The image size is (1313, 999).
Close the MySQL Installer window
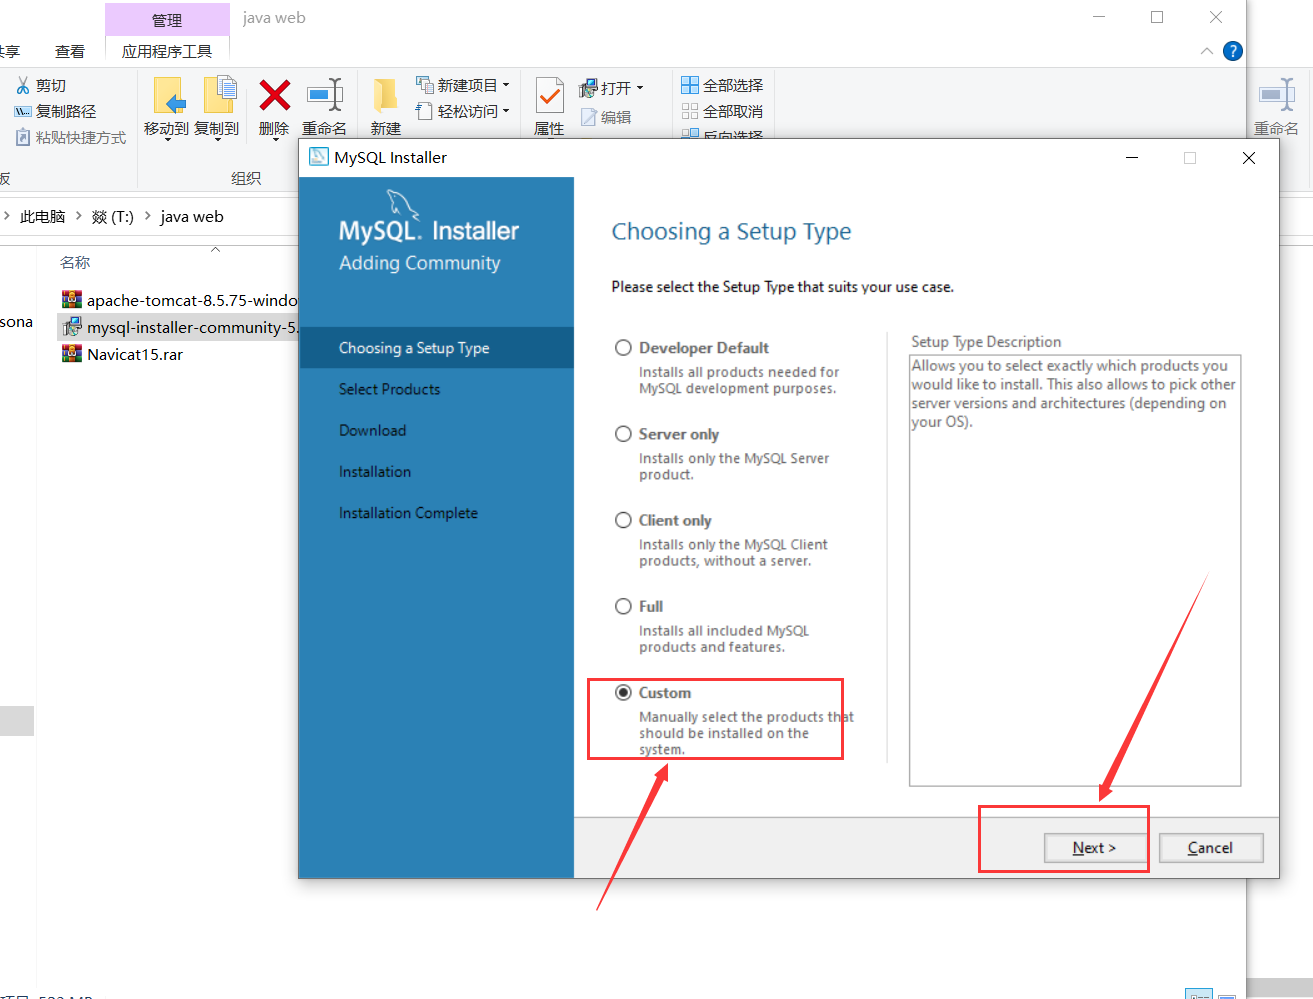(1248, 157)
